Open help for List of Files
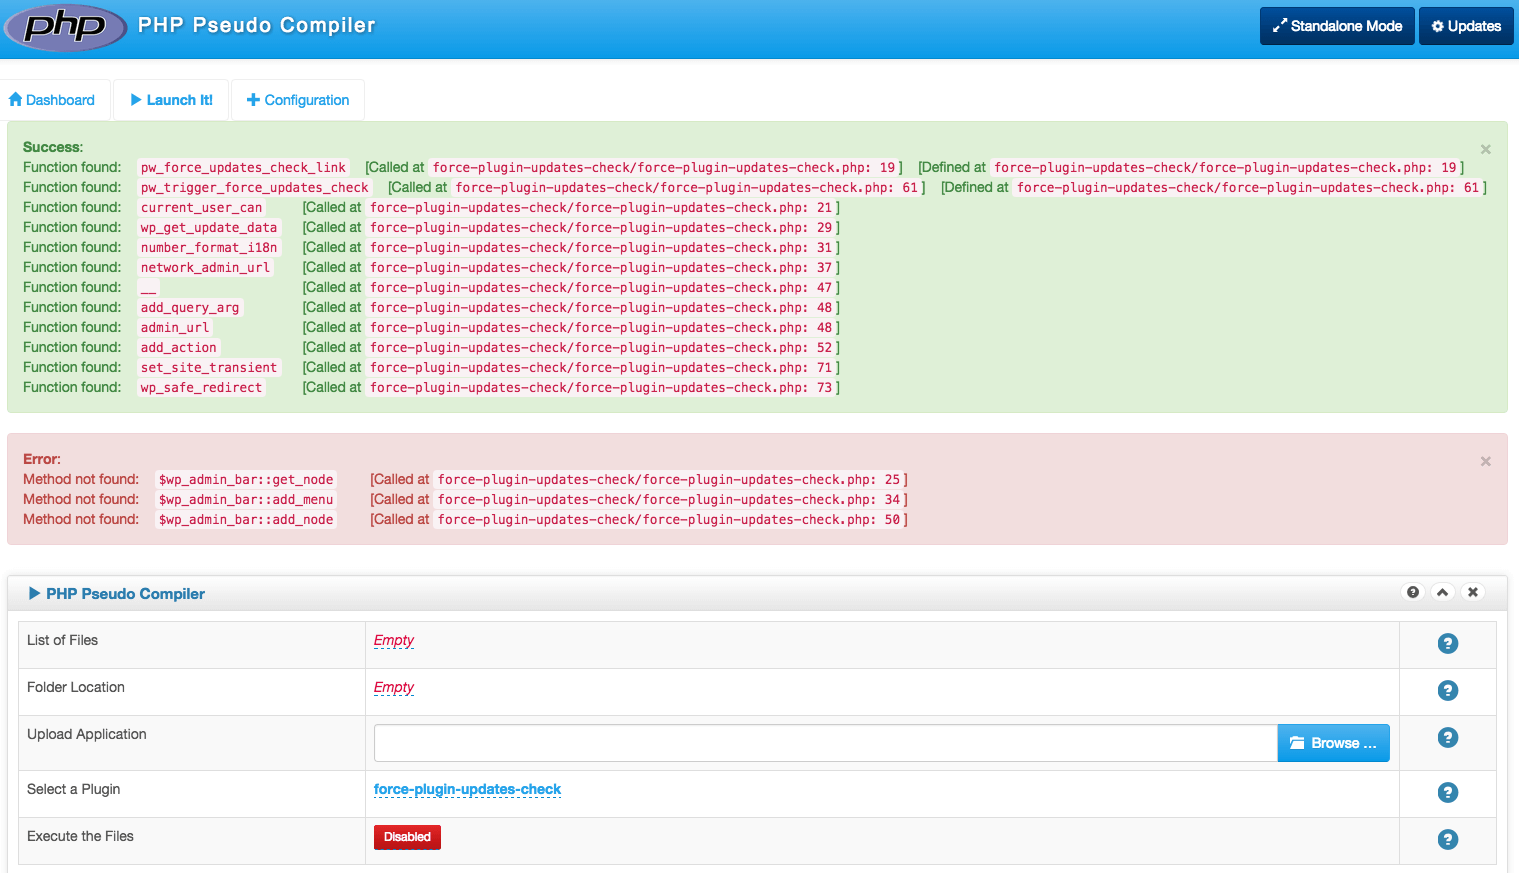Image resolution: width=1519 pixels, height=873 pixels. pos(1447,644)
